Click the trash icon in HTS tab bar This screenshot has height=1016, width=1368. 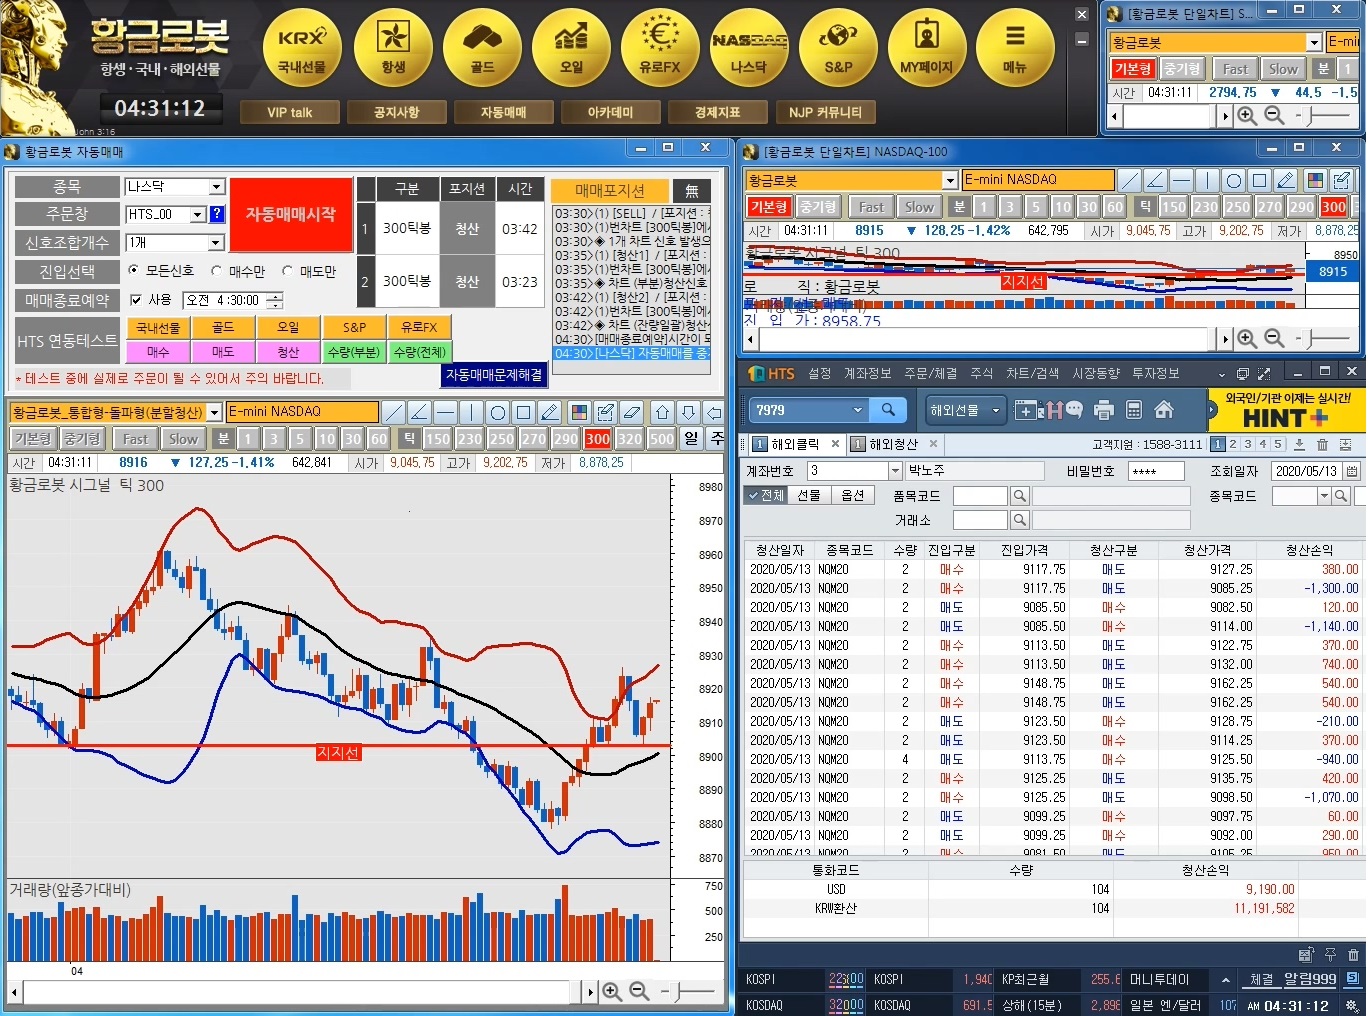[1322, 444]
